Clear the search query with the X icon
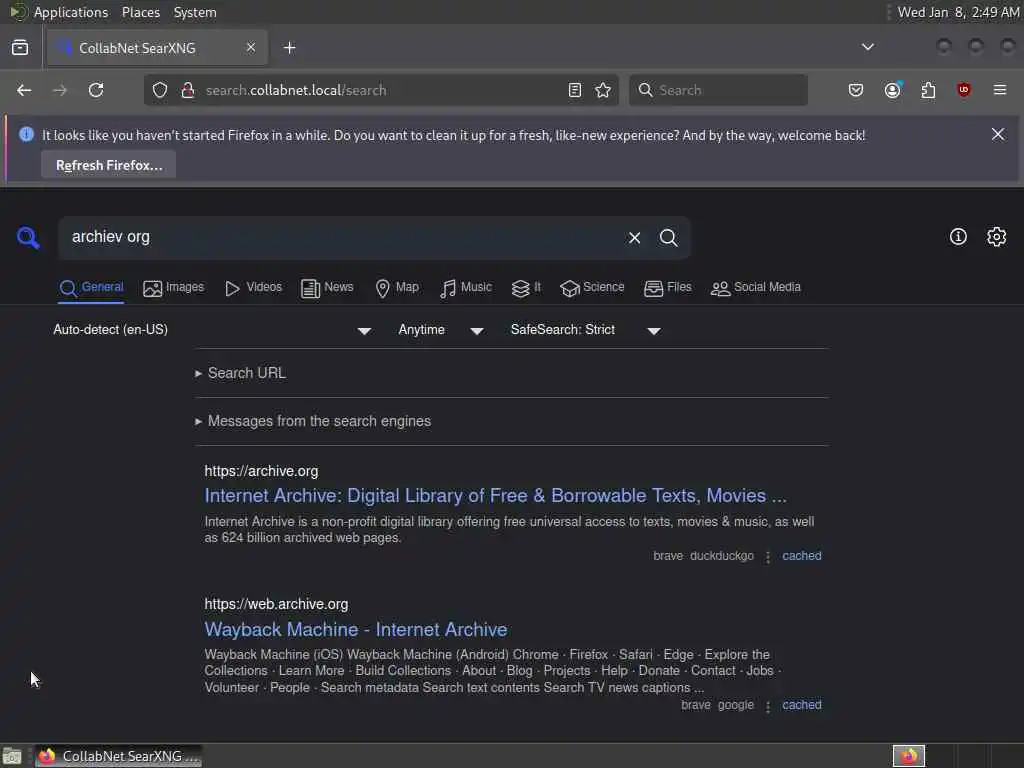1024x768 pixels. click(x=634, y=238)
